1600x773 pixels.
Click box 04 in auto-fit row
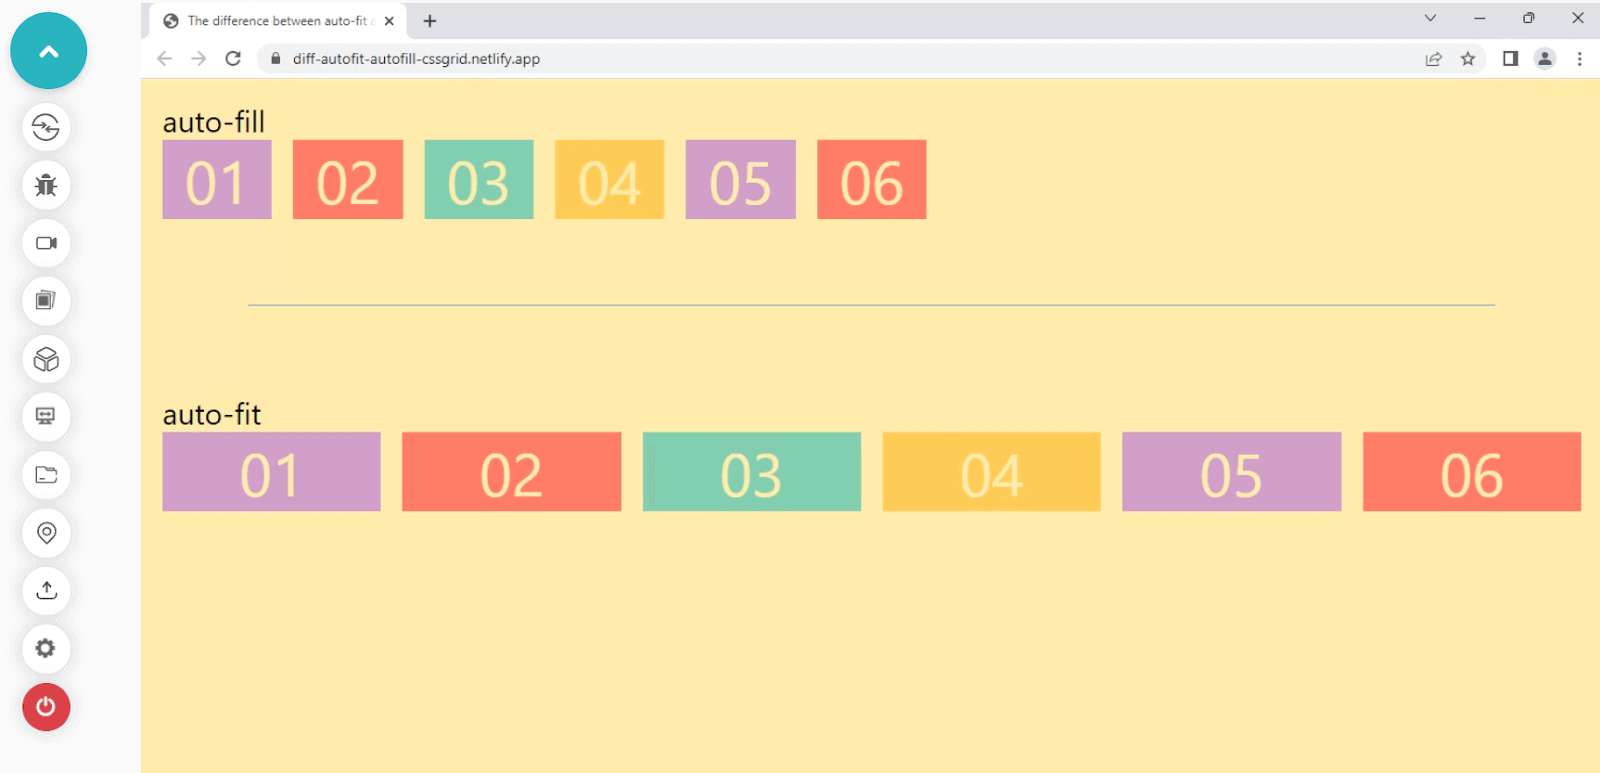[x=992, y=472]
